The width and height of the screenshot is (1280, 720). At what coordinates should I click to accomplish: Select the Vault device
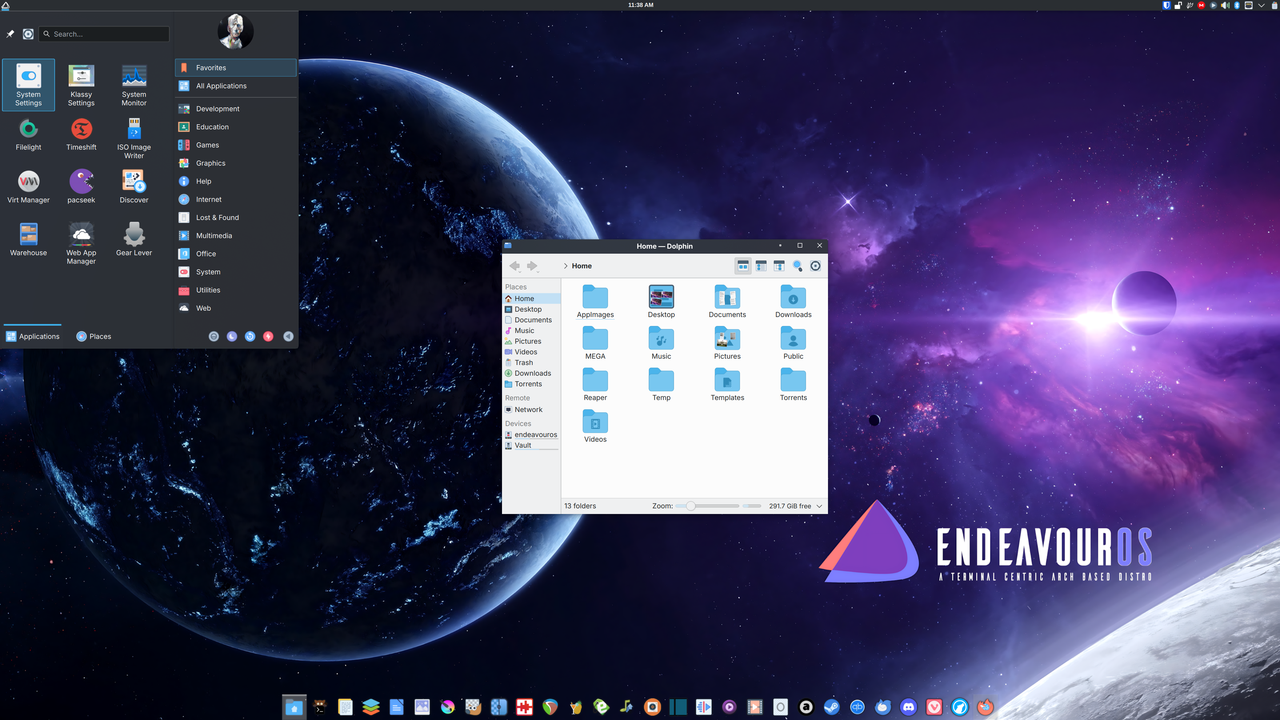pos(531,445)
